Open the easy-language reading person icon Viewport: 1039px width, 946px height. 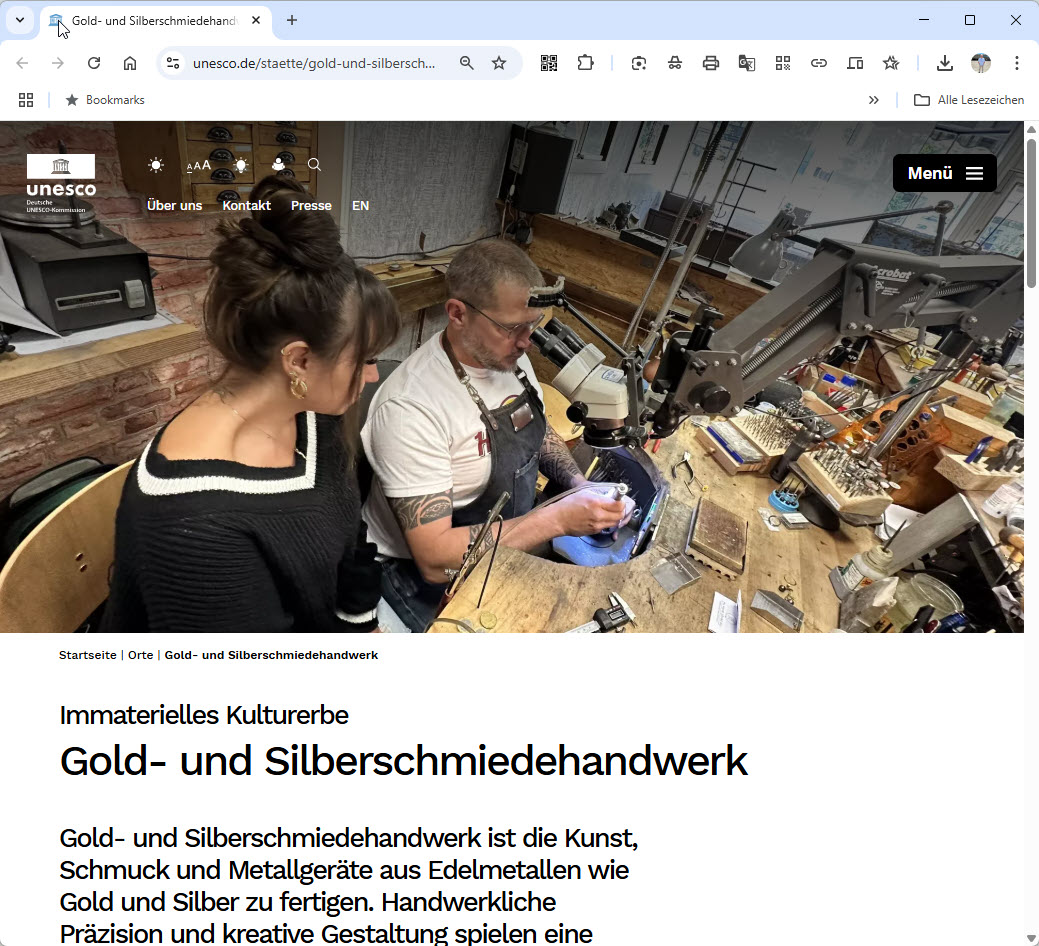[x=278, y=164]
